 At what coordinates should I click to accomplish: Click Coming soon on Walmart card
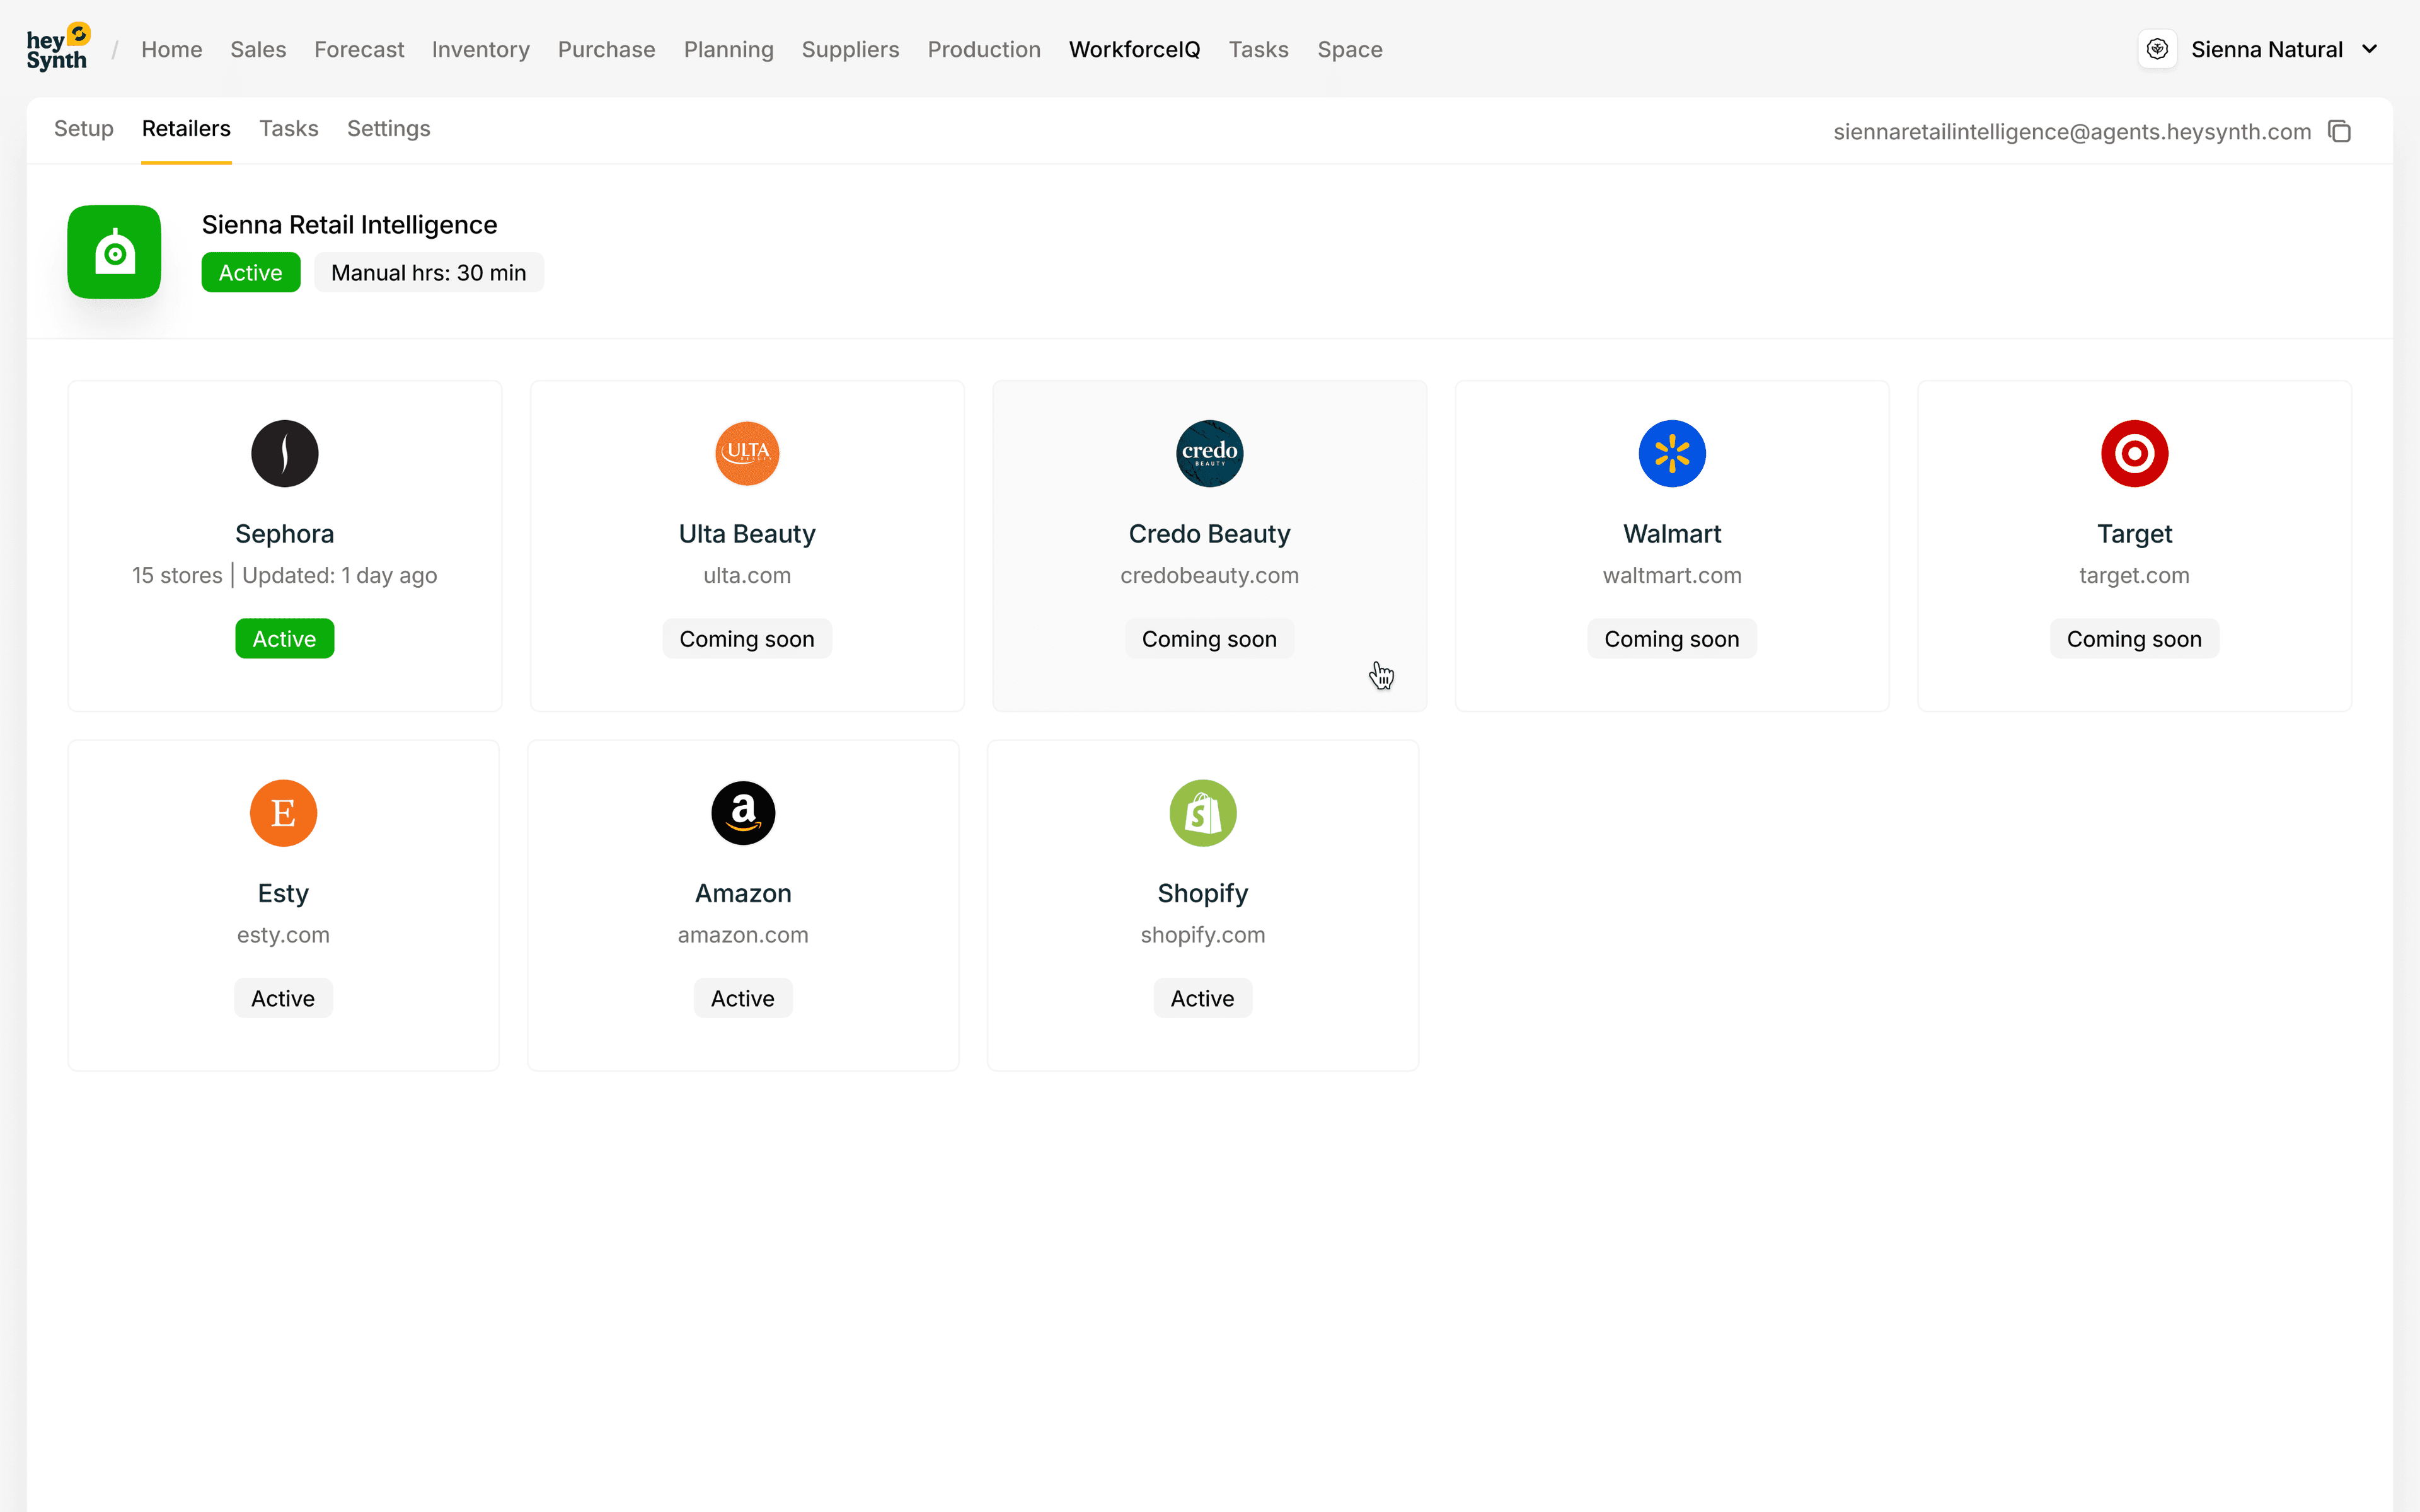click(1671, 639)
